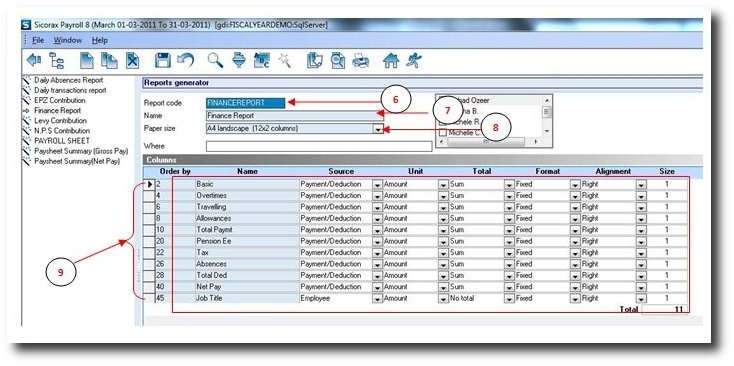Delete record using the page with X icon

click(x=133, y=60)
